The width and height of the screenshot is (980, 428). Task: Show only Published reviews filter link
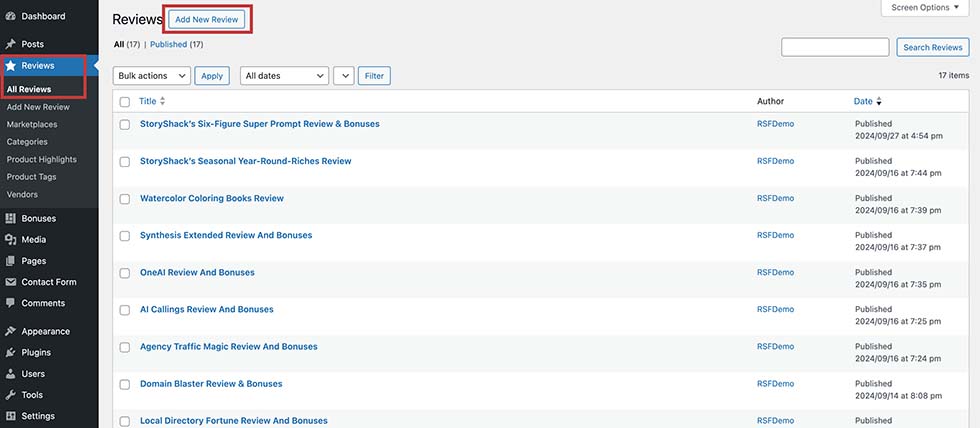point(168,44)
